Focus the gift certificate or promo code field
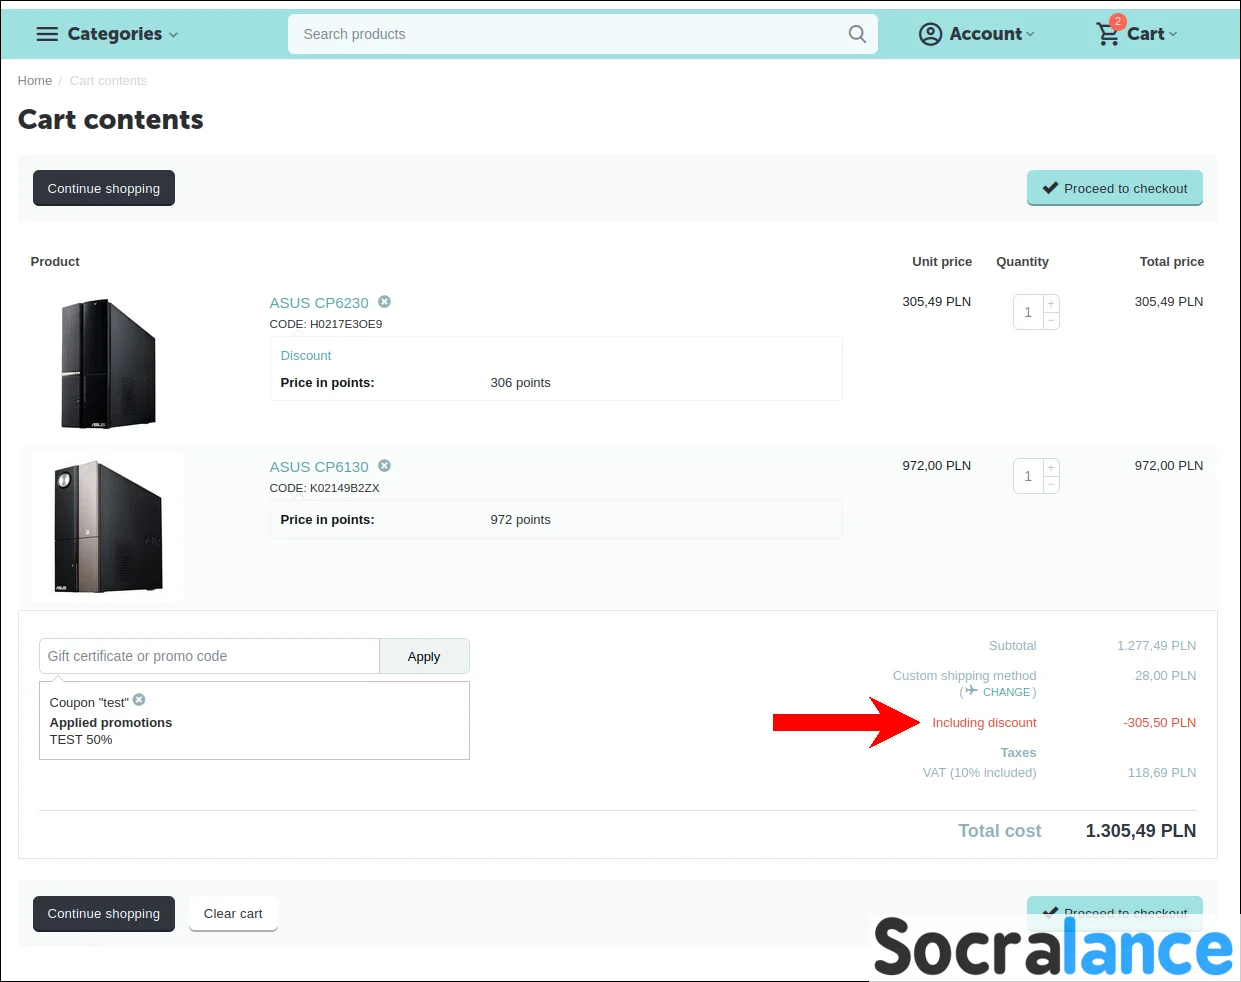 click(x=209, y=656)
